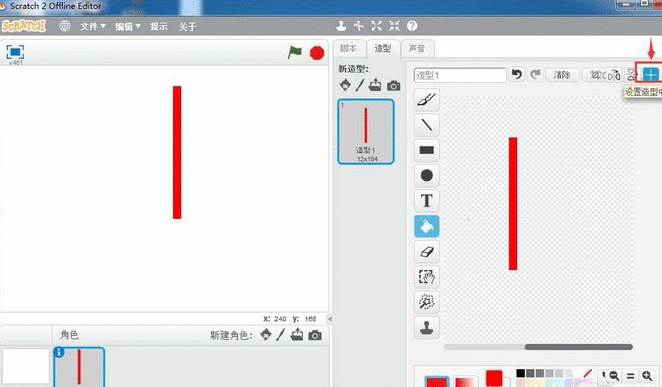Select the Line drawing tool

pyautogui.click(x=426, y=125)
